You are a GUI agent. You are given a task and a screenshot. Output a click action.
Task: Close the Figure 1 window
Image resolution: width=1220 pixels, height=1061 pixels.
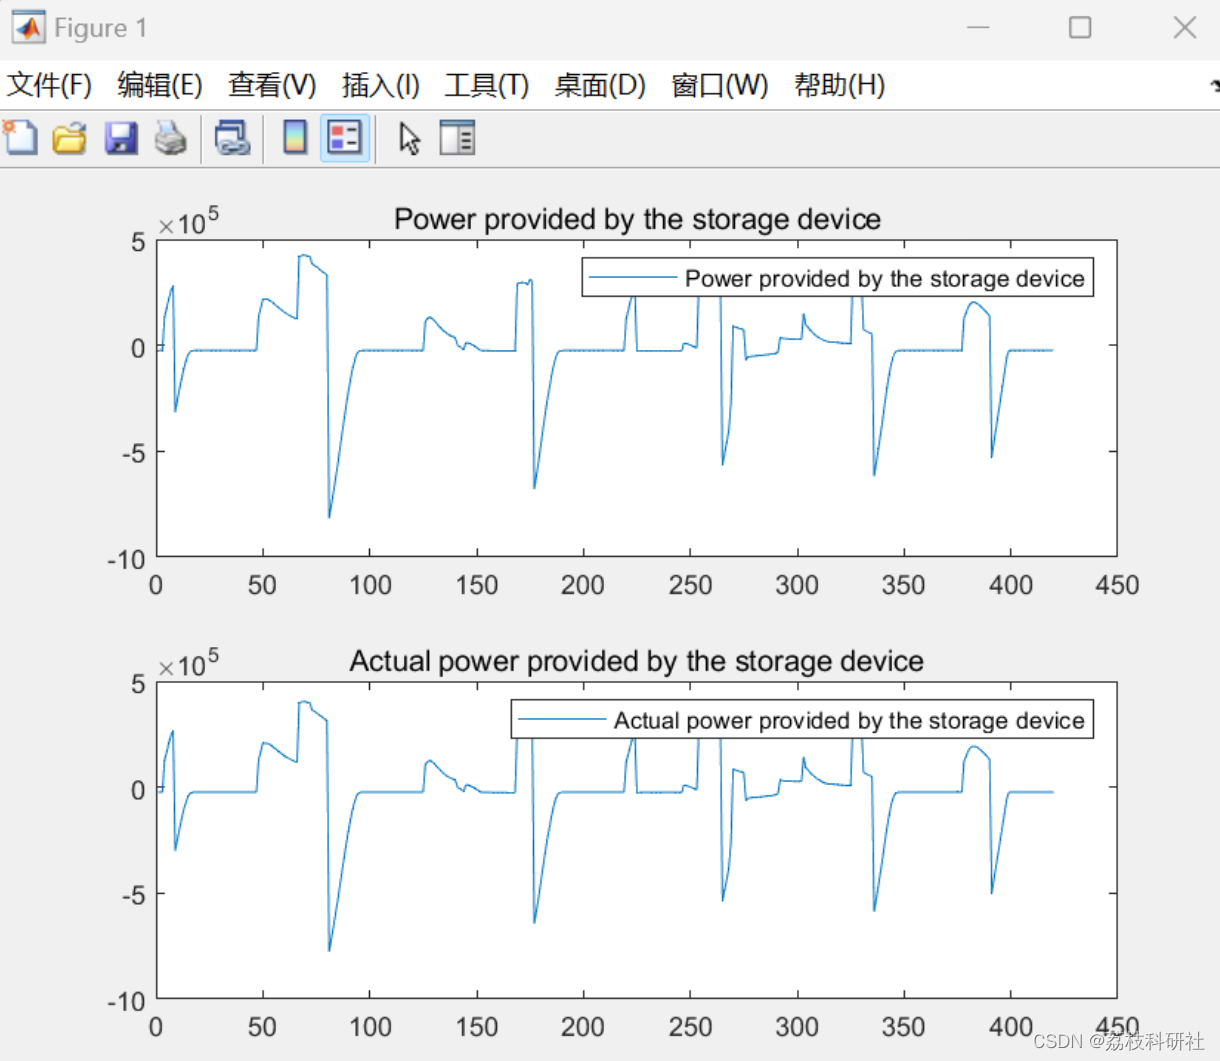pyautogui.click(x=1185, y=27)
